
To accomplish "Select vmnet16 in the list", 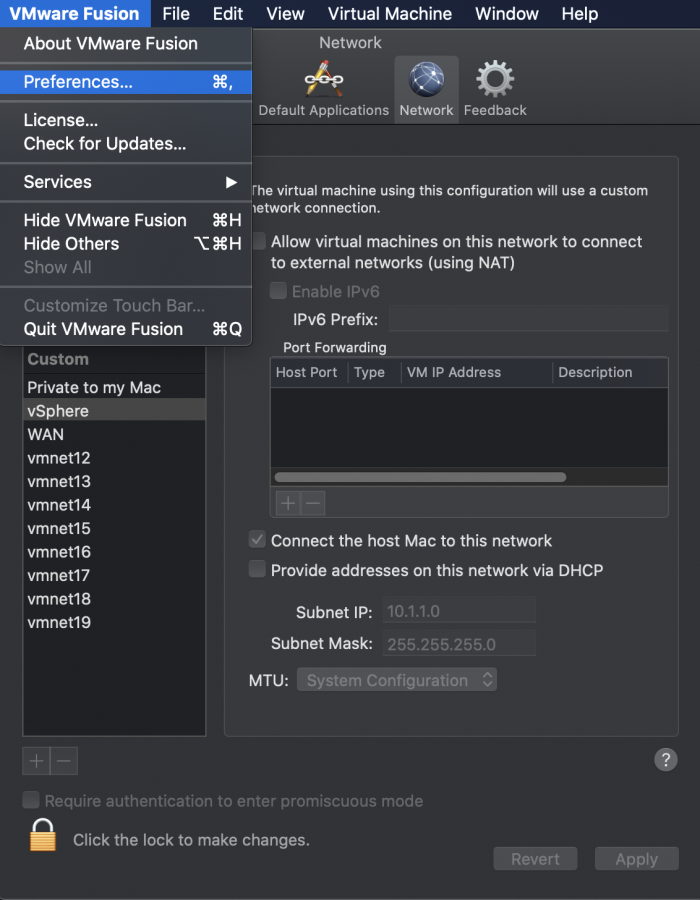I will pyautogui.click(x=114, y=552).
